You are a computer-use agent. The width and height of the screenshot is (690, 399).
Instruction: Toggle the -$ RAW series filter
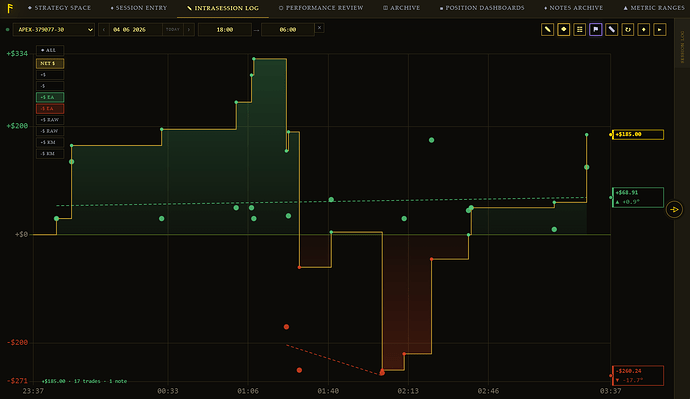click(x=50, y=131)
